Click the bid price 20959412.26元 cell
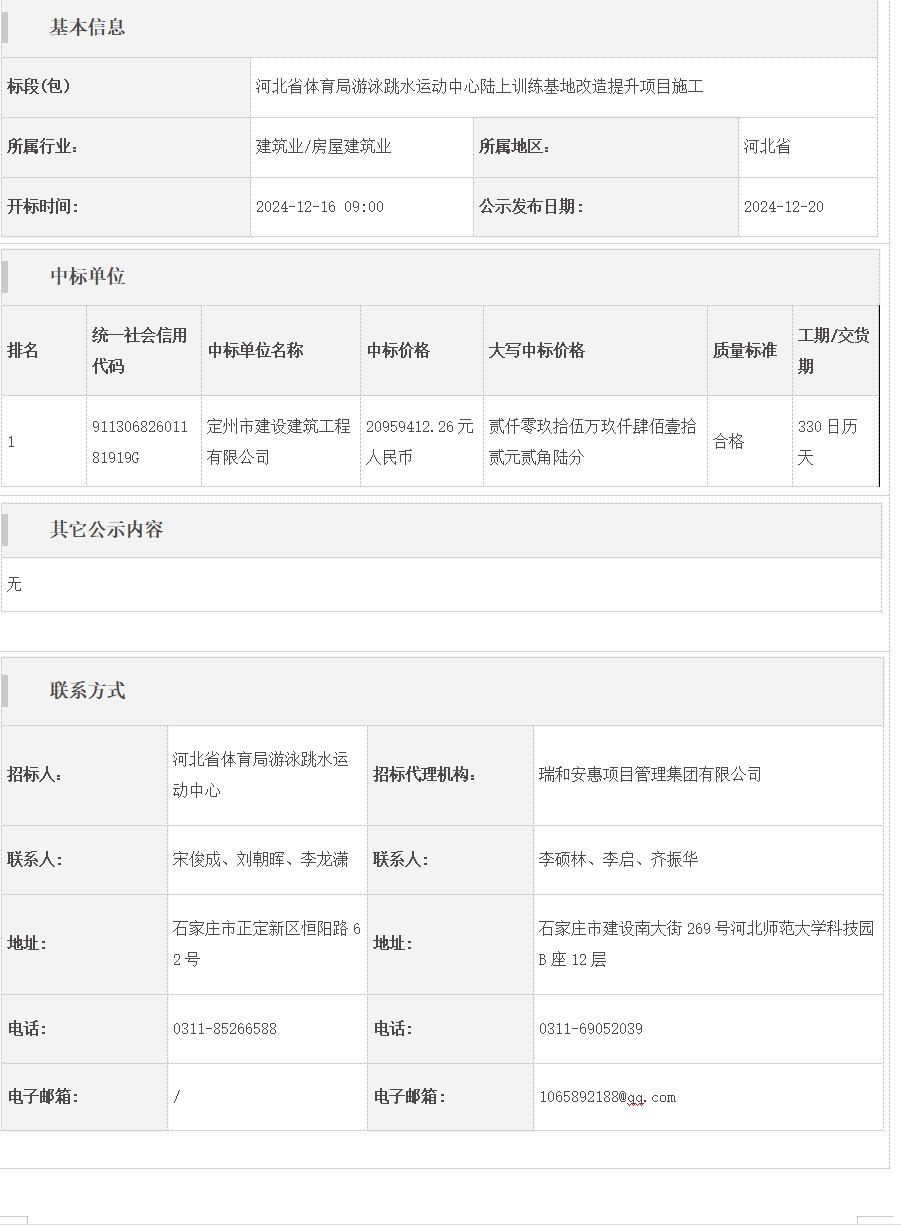The width and height of the screenshot is (901, 1225). point(420,441)
